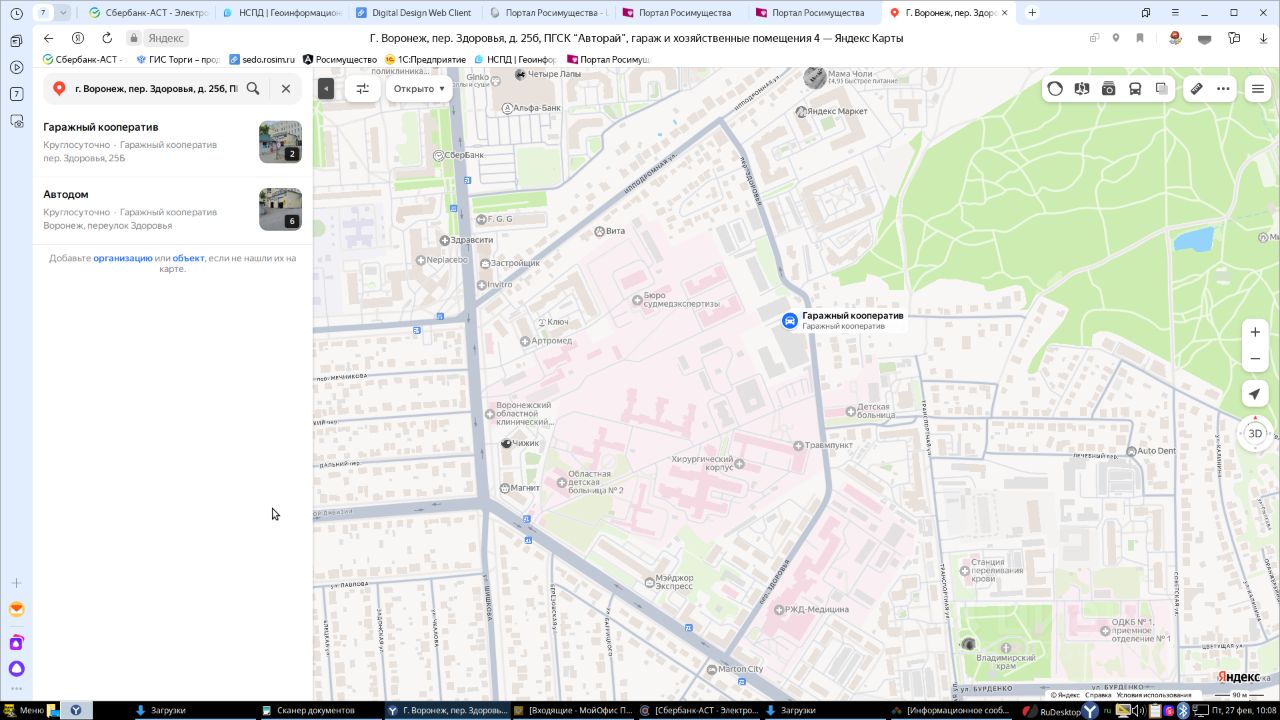Open the "Меню" start menu in taskbar
The height and width of the screenshot is (720, 1280).
[x=24, y=710]
